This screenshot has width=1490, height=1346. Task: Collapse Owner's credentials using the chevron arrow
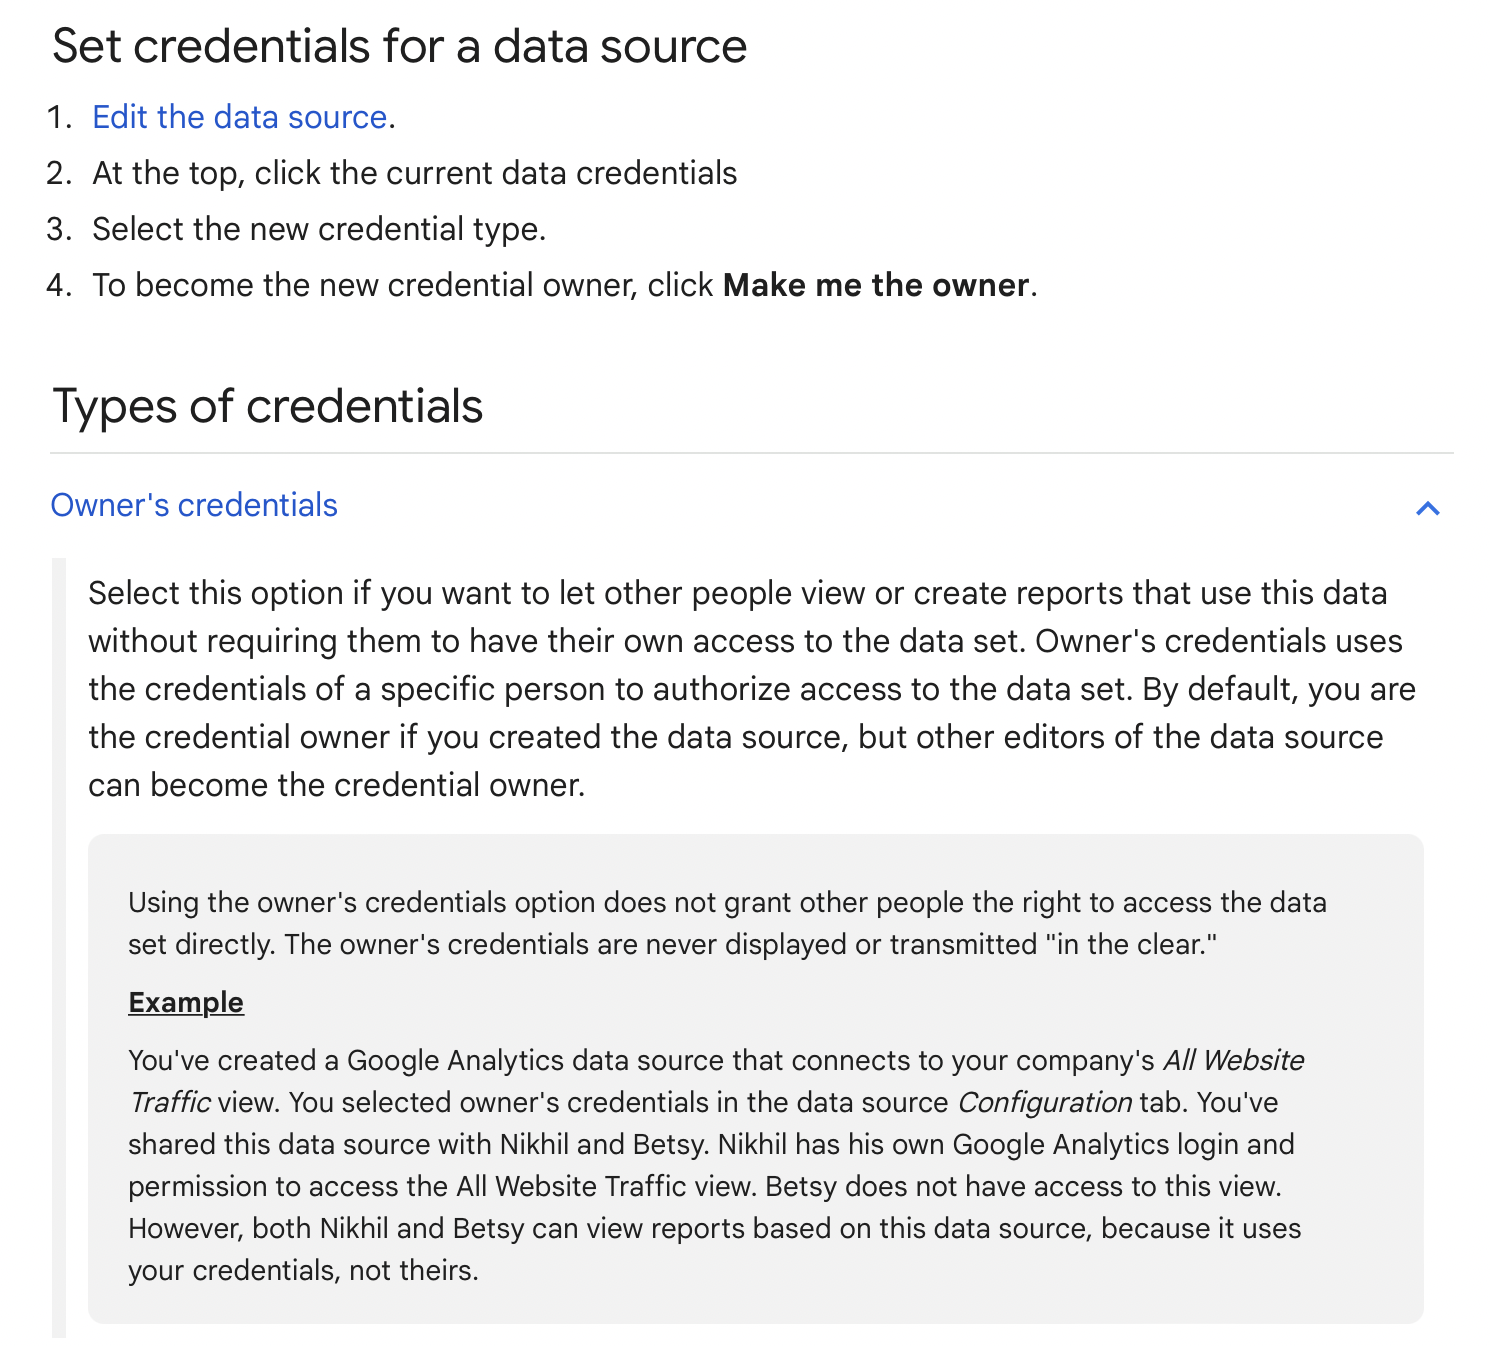click(x=1427, y=508)
